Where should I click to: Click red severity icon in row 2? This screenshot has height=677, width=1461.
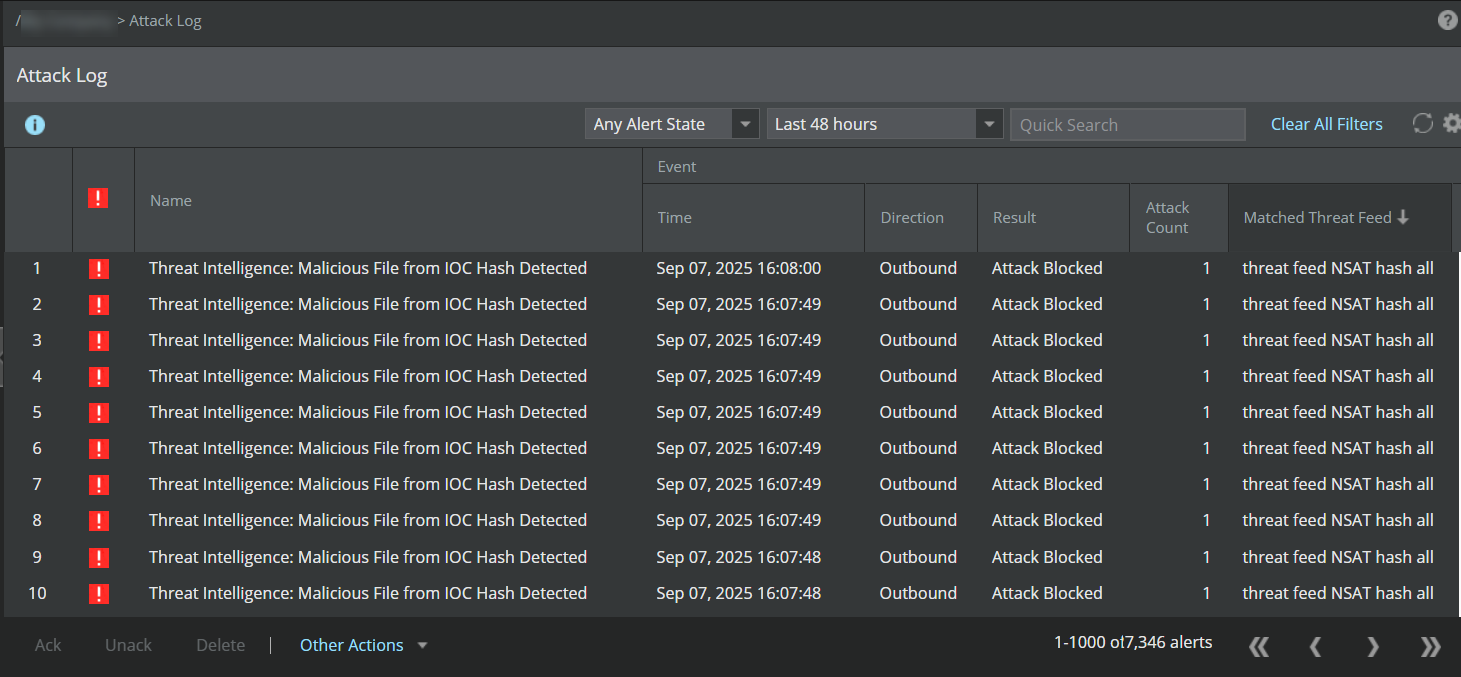tap(98, 304)
